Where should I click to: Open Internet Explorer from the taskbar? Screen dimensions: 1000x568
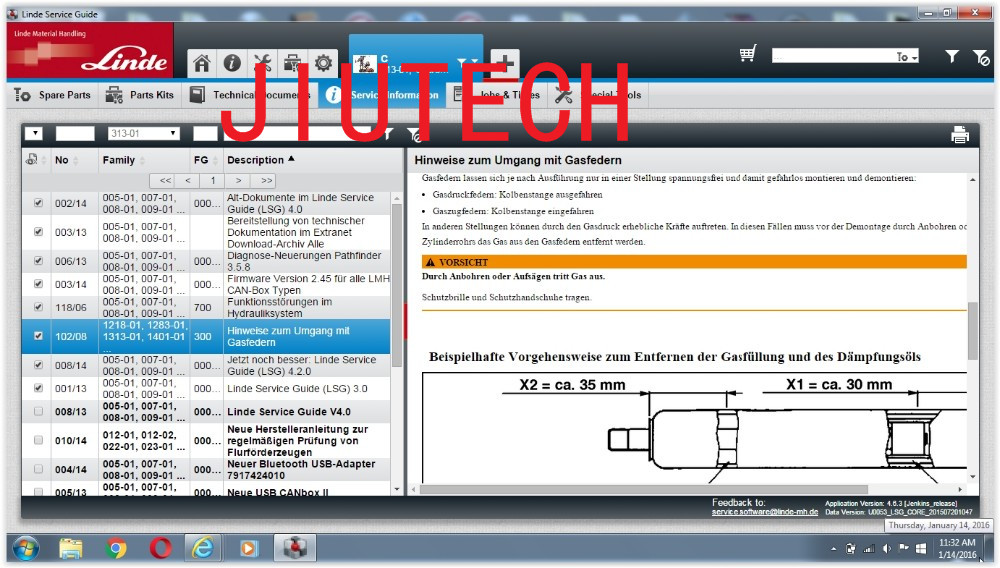click(202, 547)
